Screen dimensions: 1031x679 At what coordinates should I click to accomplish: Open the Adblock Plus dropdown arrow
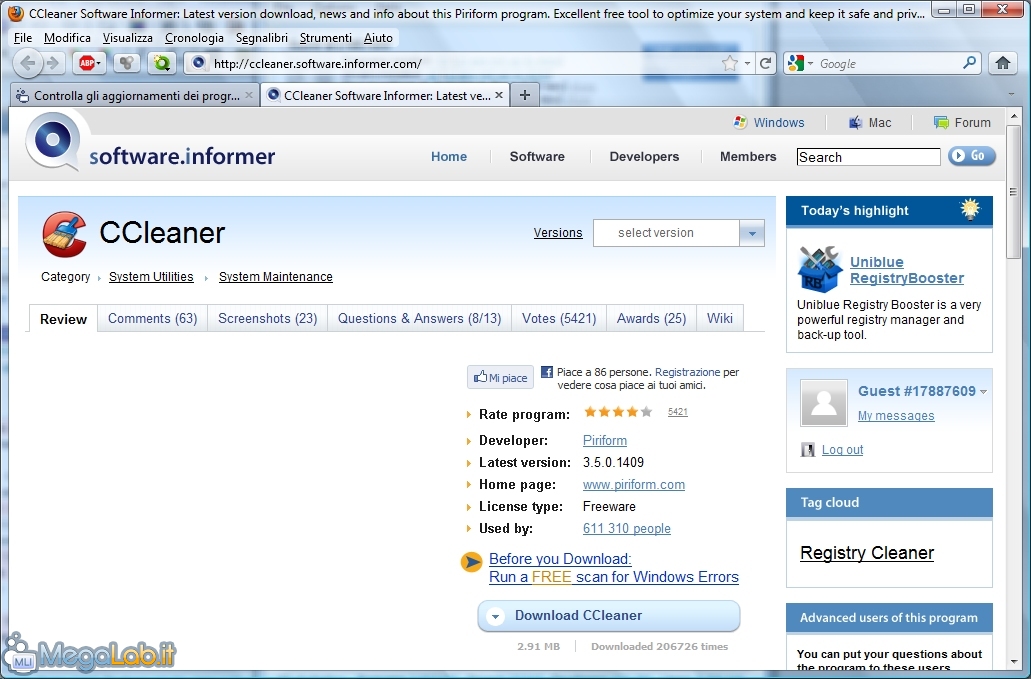pyautogui.click(x=99, y=64)
